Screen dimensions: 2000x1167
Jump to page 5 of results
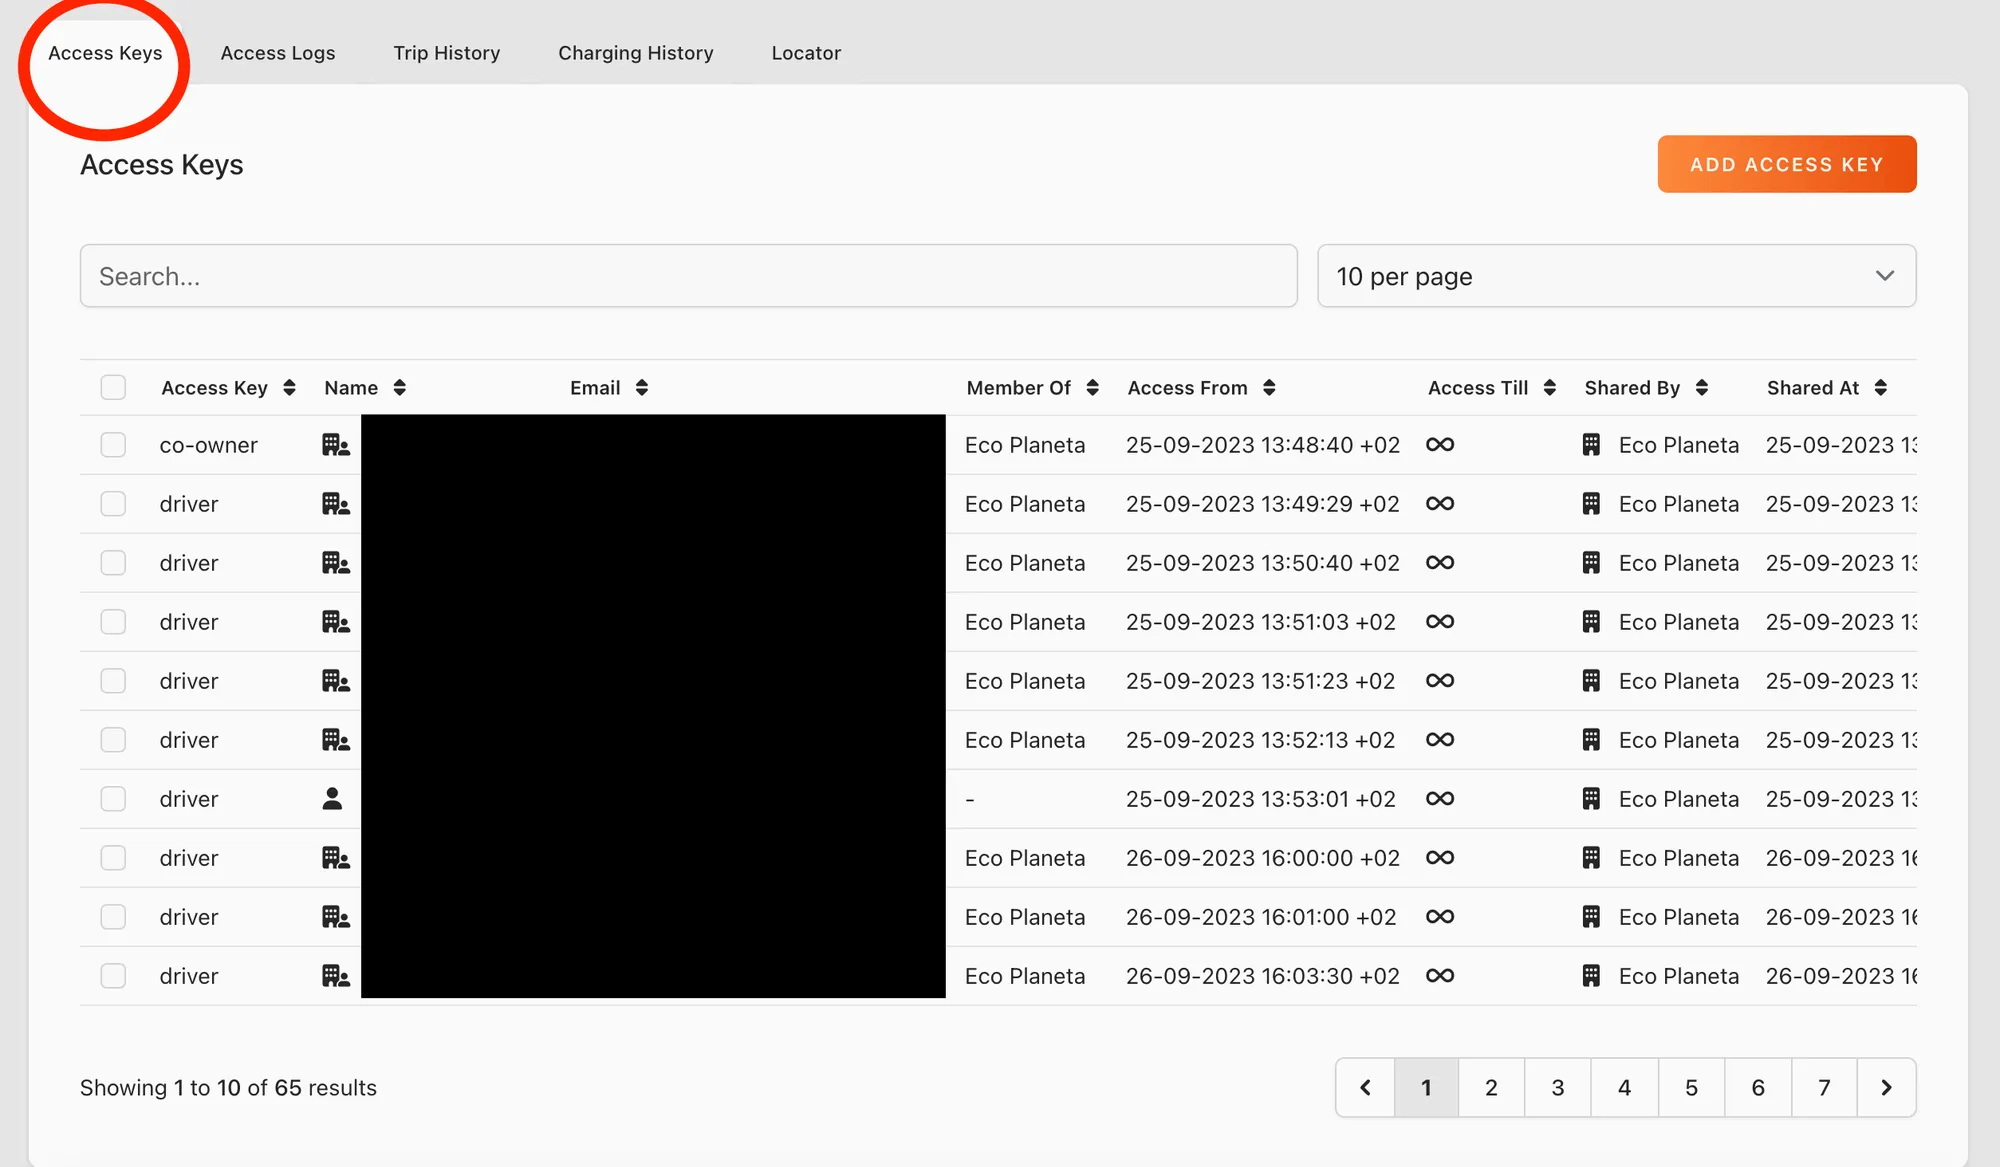pos(1691,1087)
